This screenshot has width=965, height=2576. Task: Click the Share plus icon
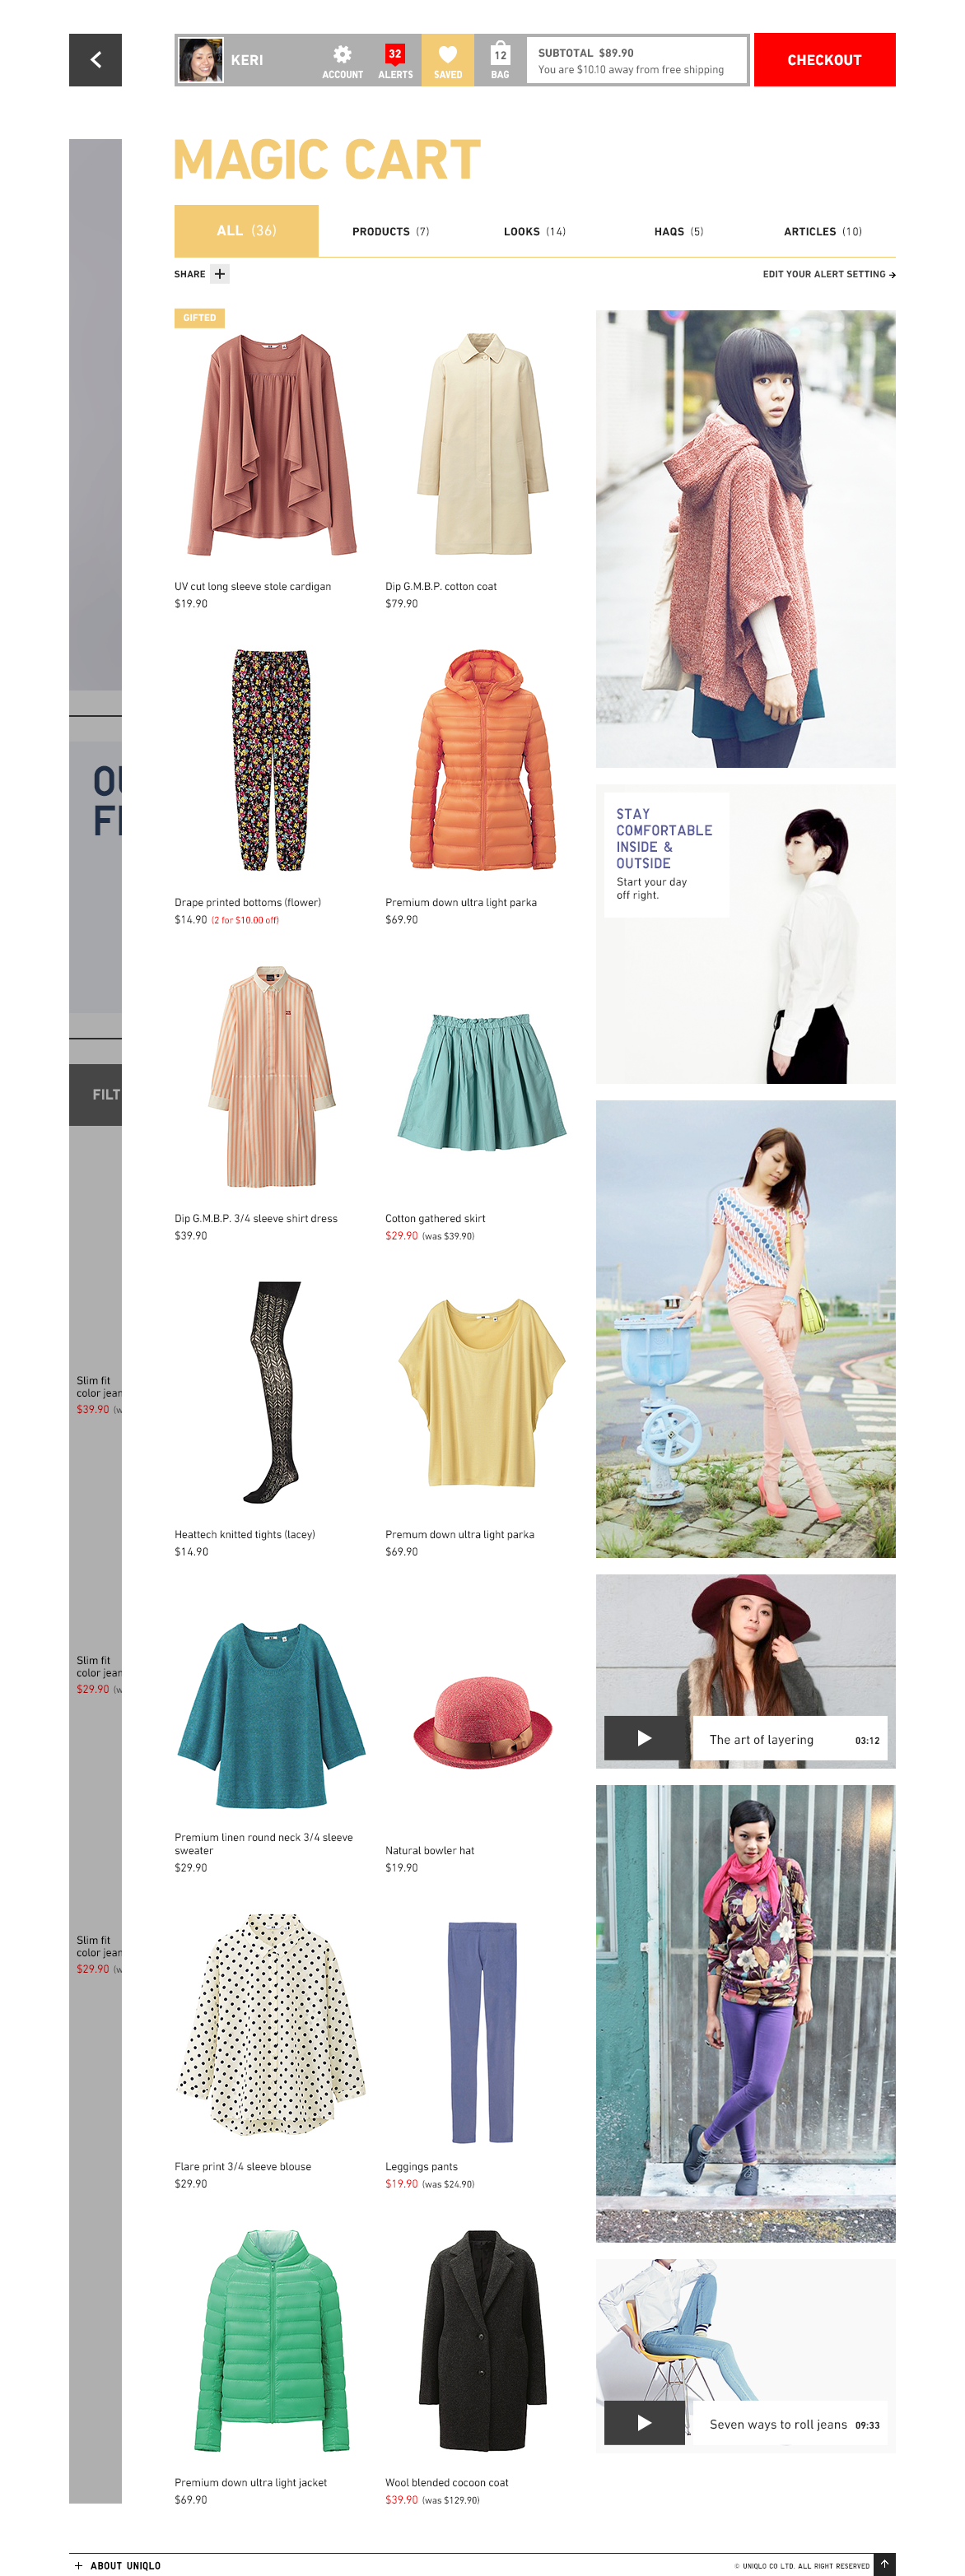tap(220, 274)
